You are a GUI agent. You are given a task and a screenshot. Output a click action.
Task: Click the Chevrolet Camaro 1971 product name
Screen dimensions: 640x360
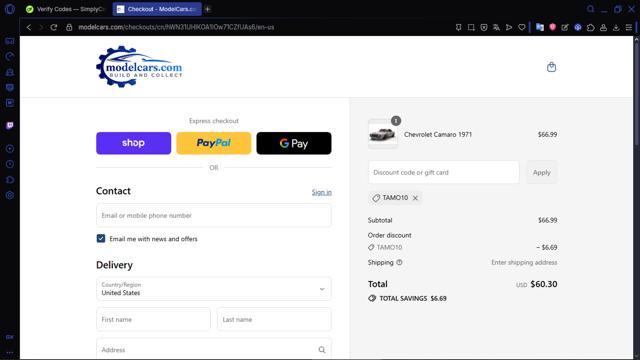click(438, 134)
